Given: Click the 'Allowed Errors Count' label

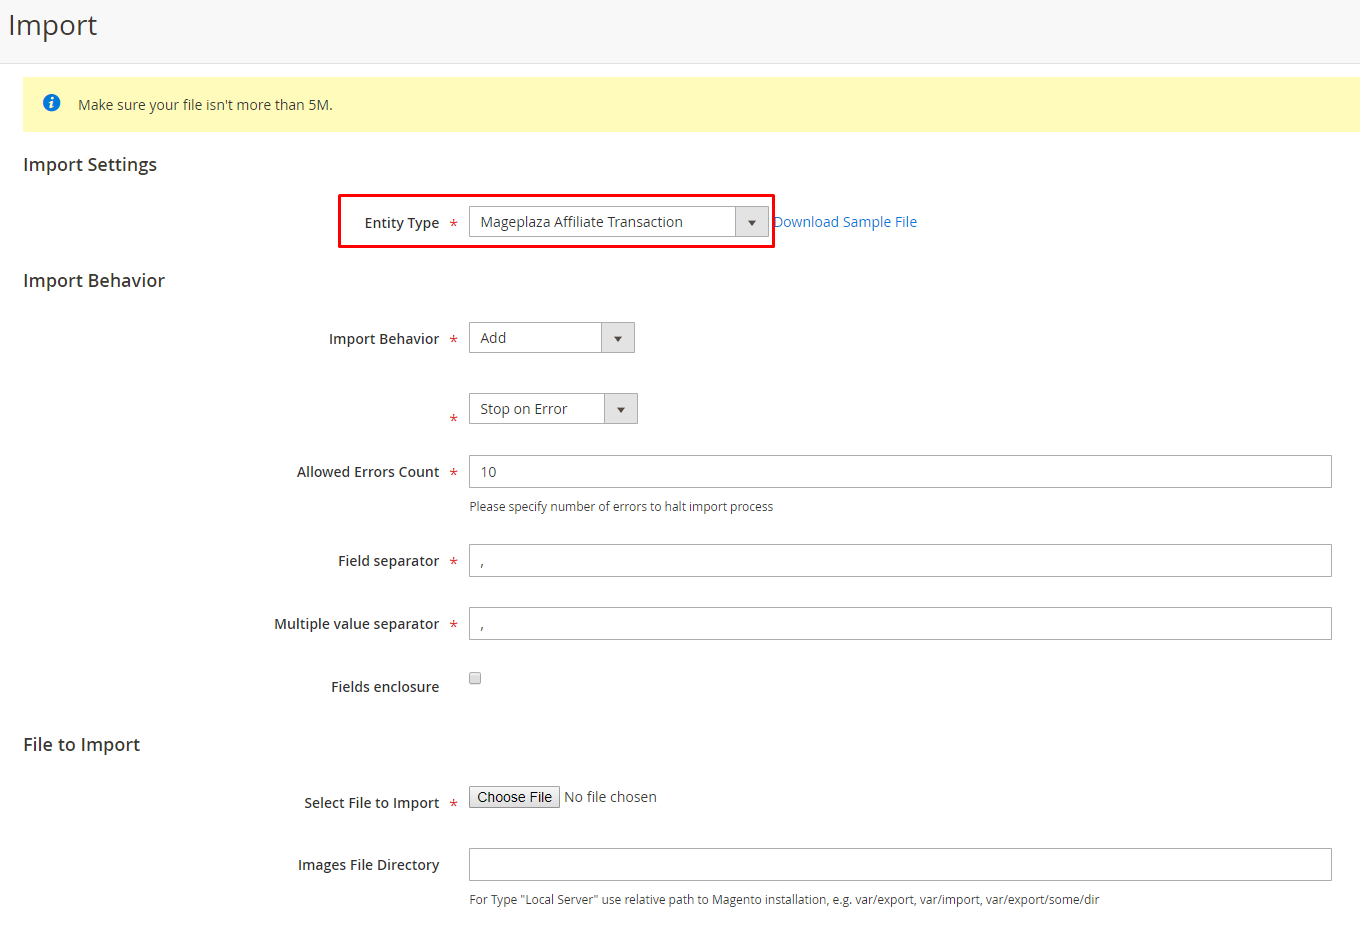Looking at the screenshot, I should coord(367,472).
